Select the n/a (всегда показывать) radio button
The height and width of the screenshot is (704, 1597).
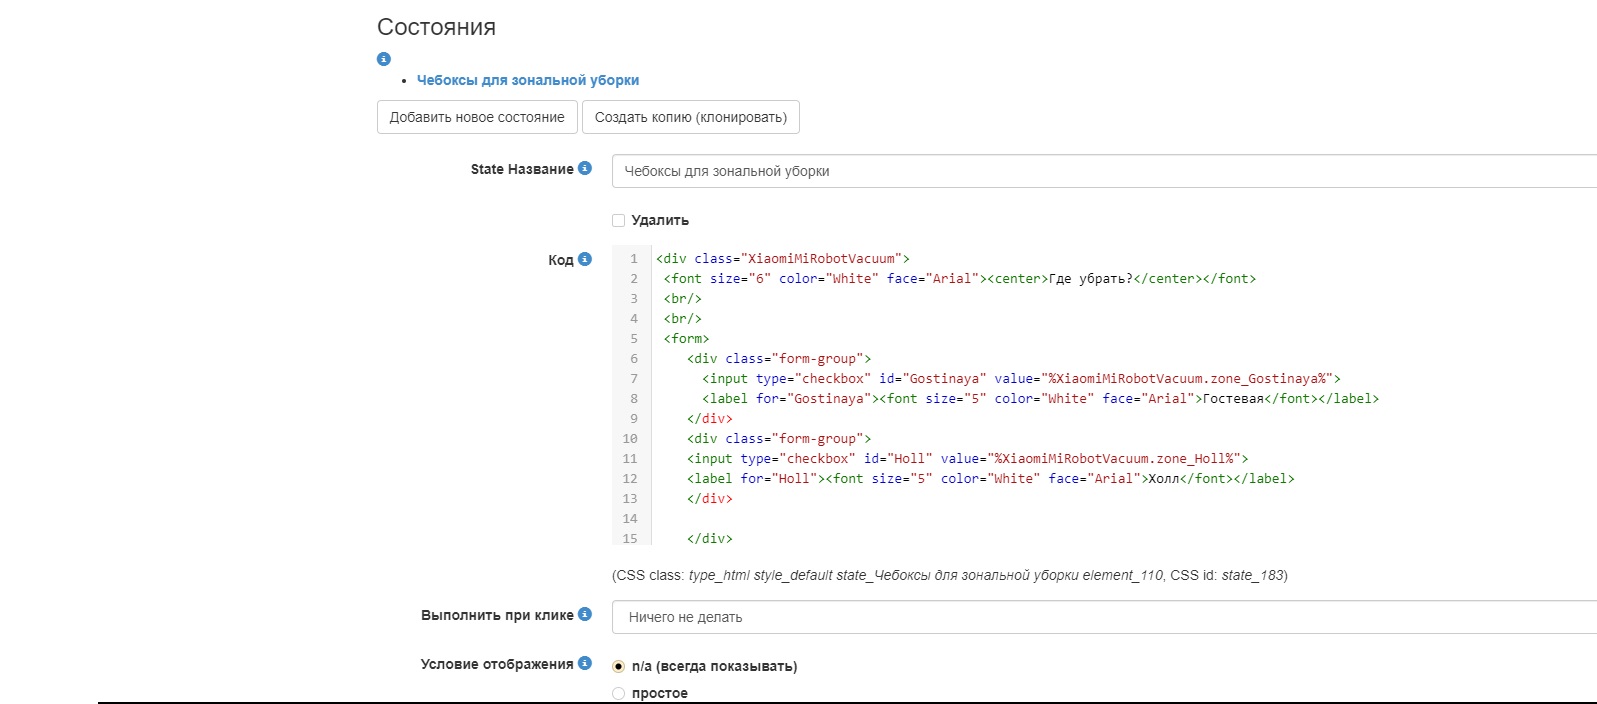pyautogui.click(x=618, y=666)
